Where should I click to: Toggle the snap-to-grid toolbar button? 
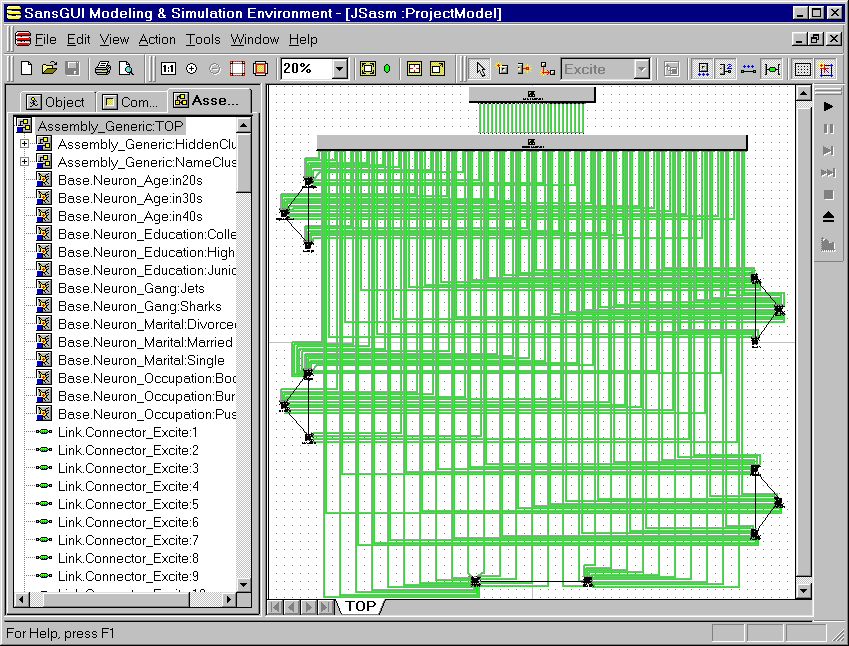pyautogui.click(x=825, y=69)
